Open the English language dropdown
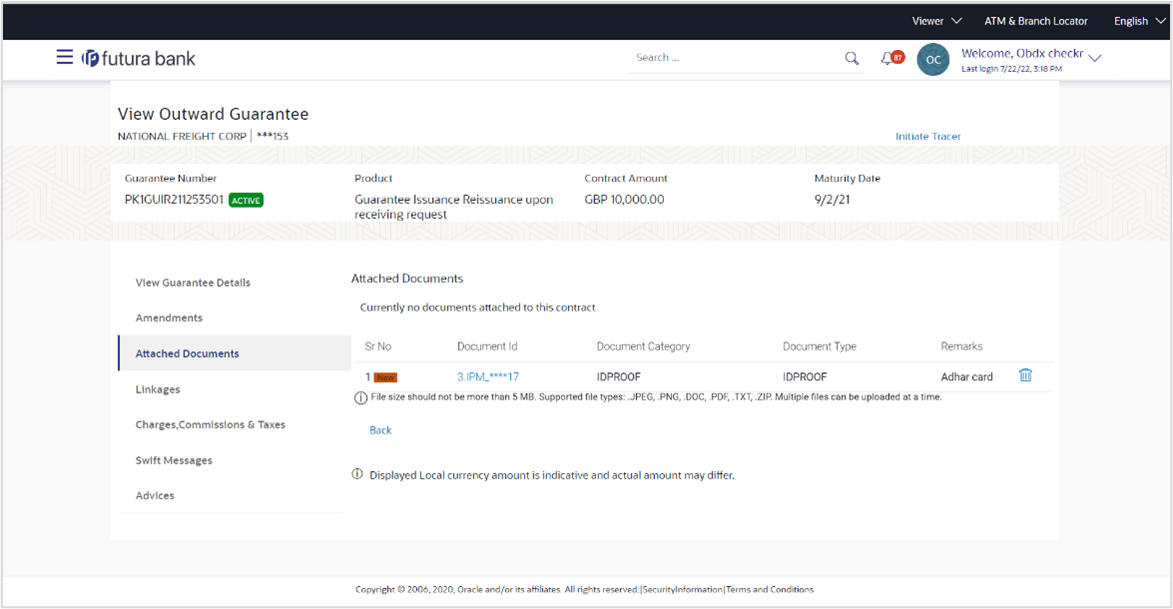The width and height of the screenshot is (1173, 609). 1137,20
